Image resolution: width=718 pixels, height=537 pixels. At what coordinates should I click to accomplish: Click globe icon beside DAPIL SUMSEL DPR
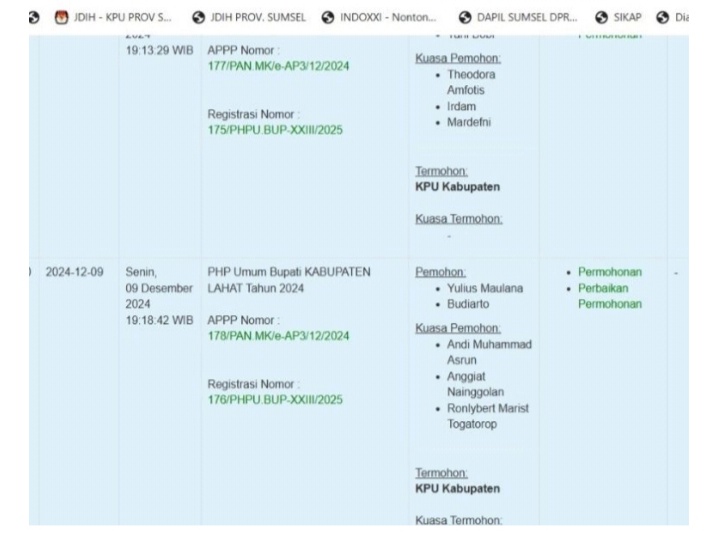465,17
